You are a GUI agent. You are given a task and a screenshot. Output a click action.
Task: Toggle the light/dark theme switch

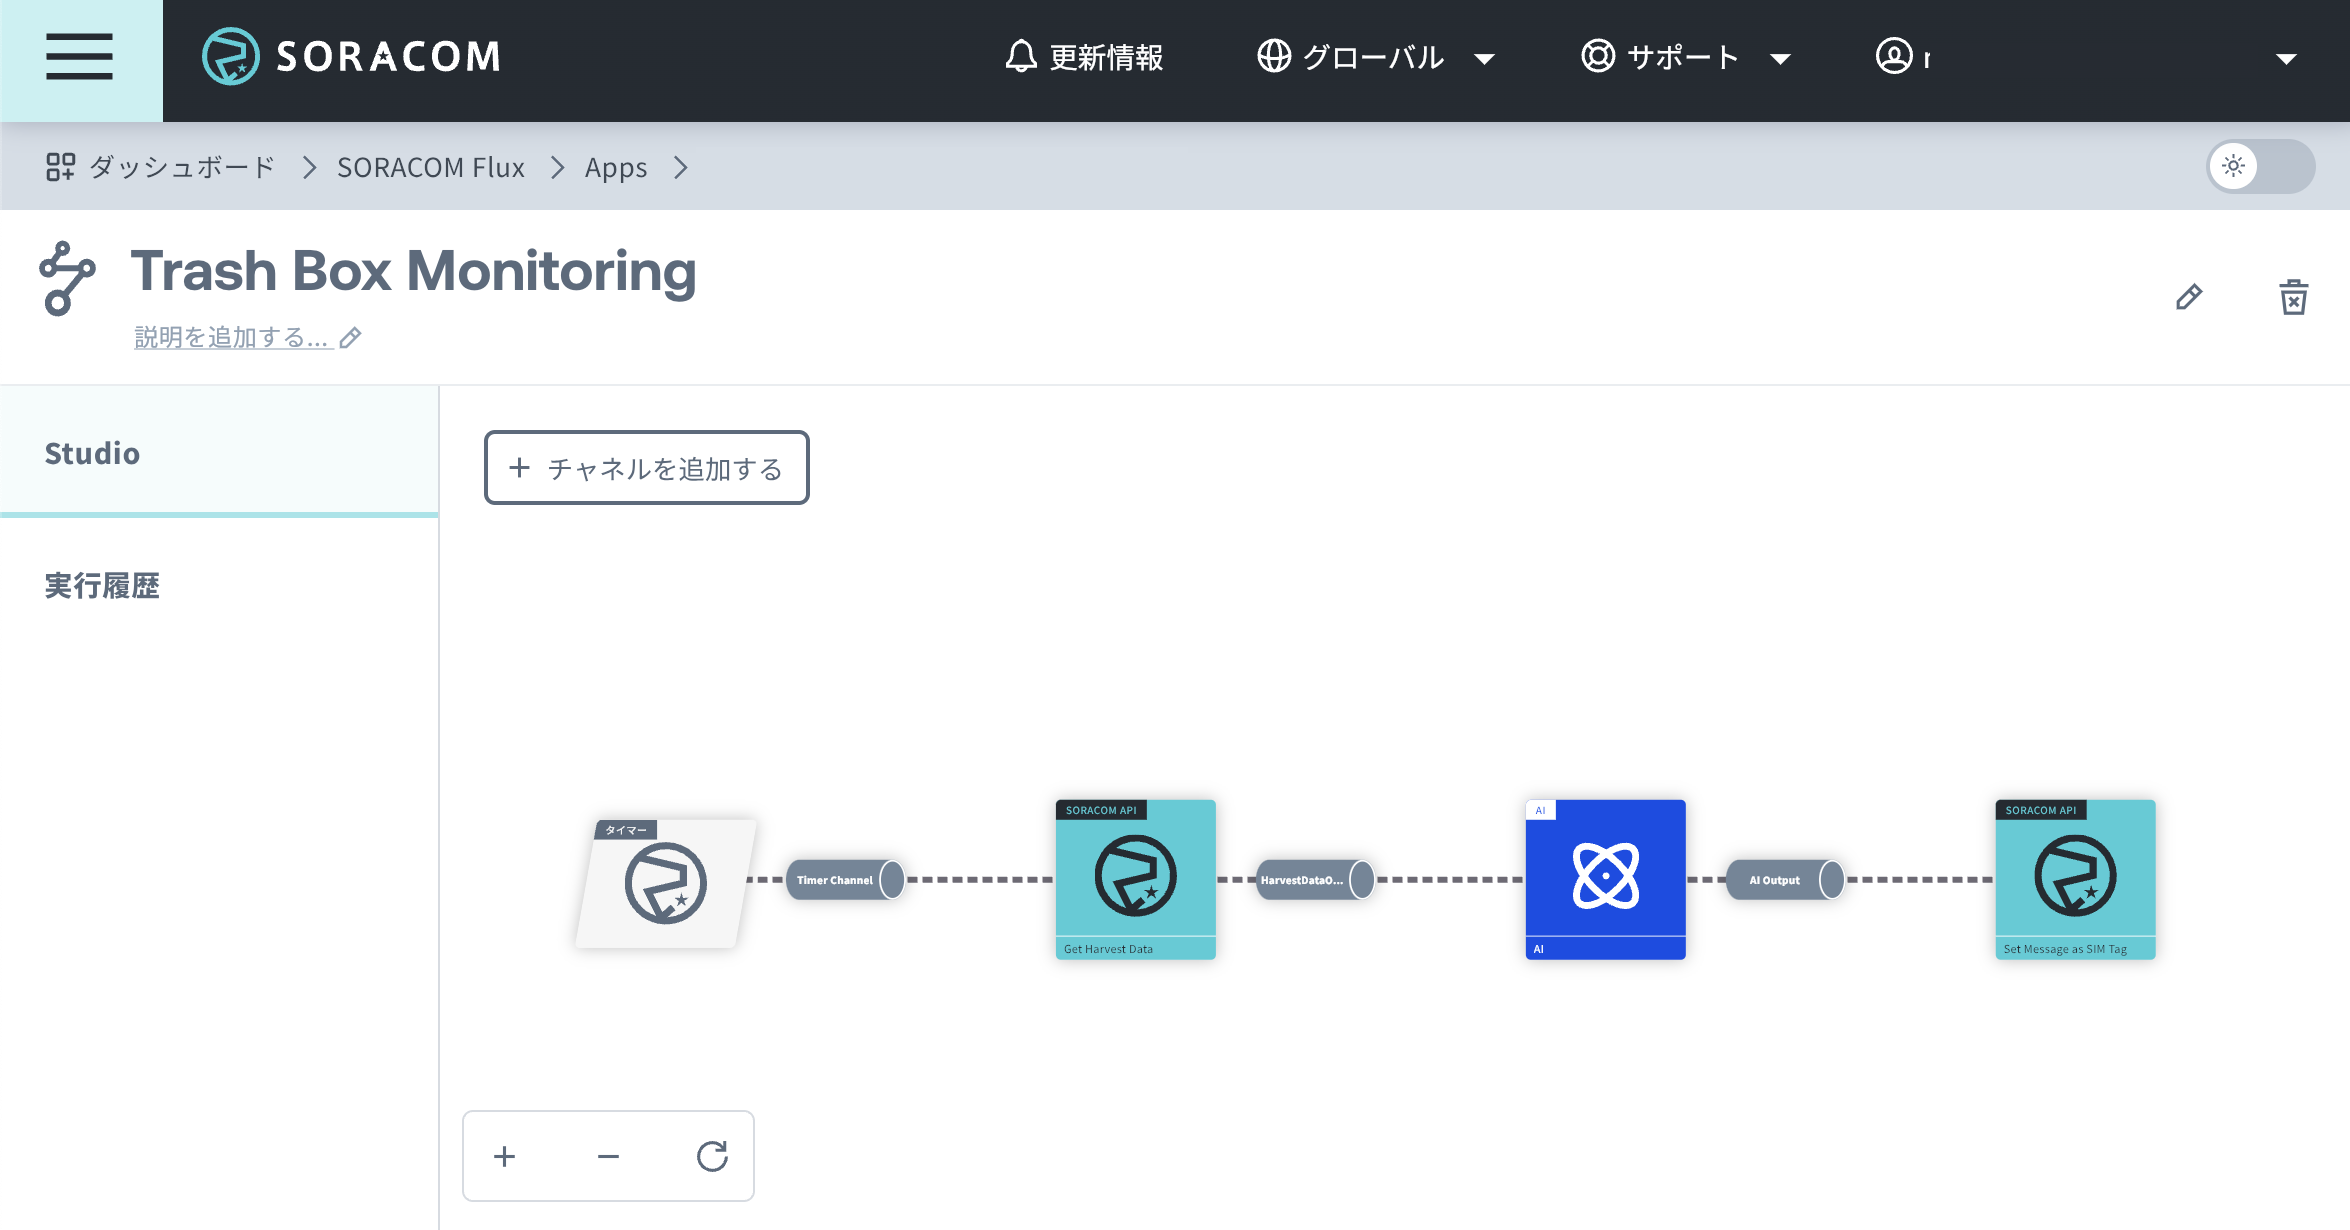(2260, 167)
